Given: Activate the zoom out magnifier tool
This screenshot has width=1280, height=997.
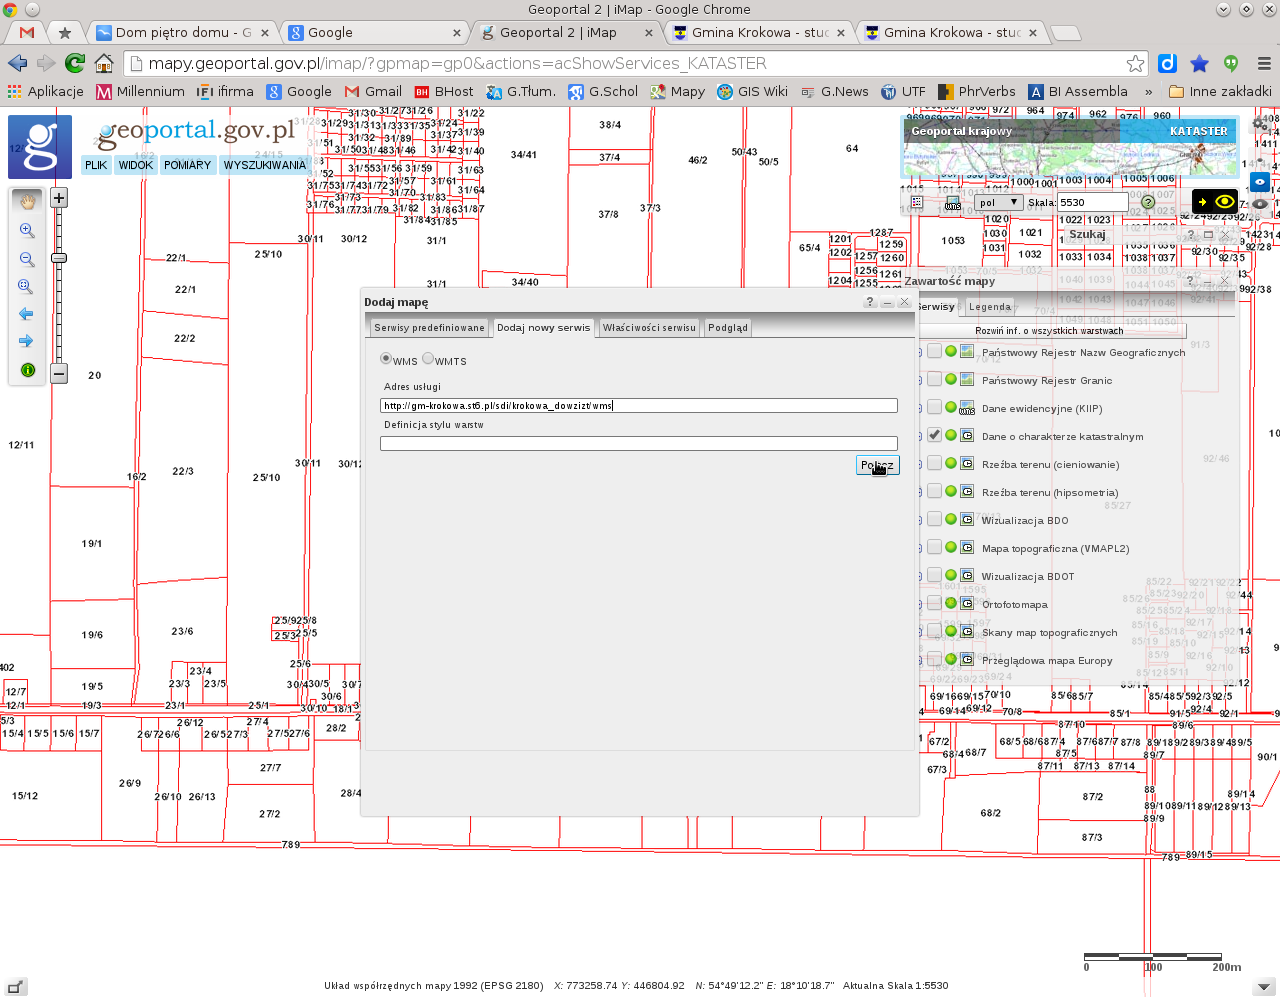Looking at the screenshot, I should (x=27, y=259).
